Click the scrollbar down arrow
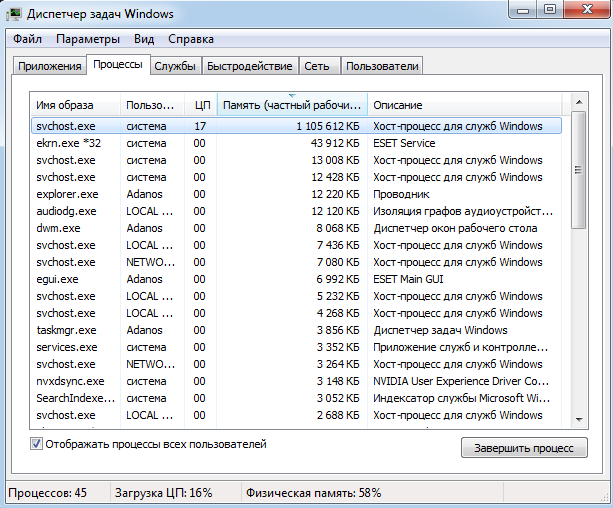 tap(578, 419)
